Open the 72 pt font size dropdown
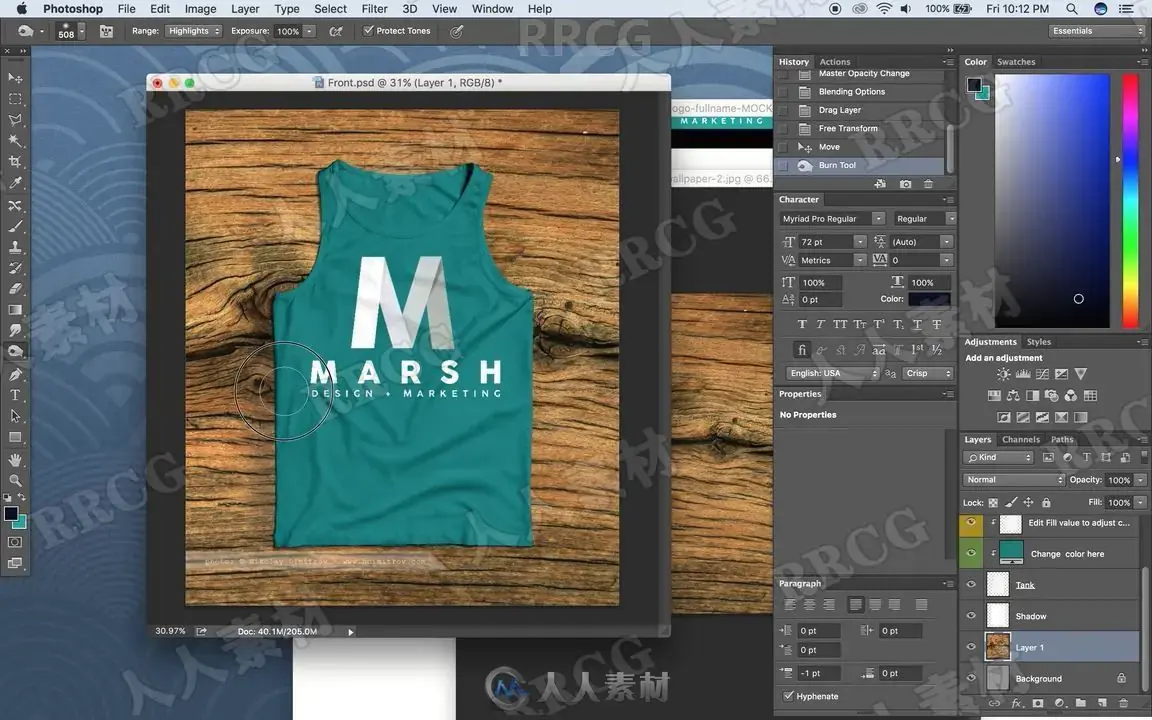The height and width of the screenshot is (720, 1152). point(860,242)
